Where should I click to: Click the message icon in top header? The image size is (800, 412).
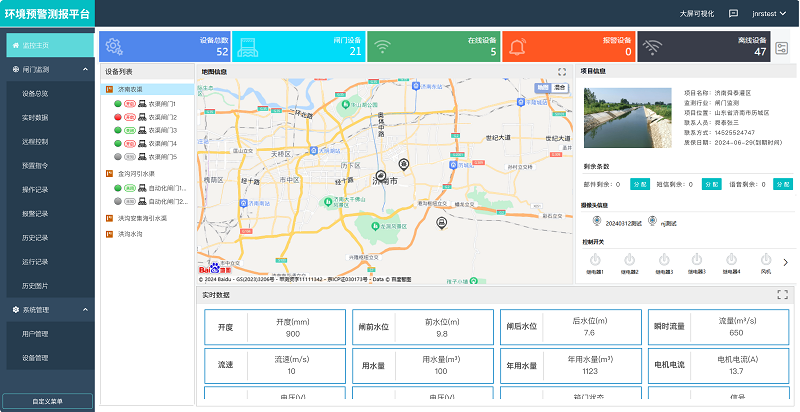[734, 14]
